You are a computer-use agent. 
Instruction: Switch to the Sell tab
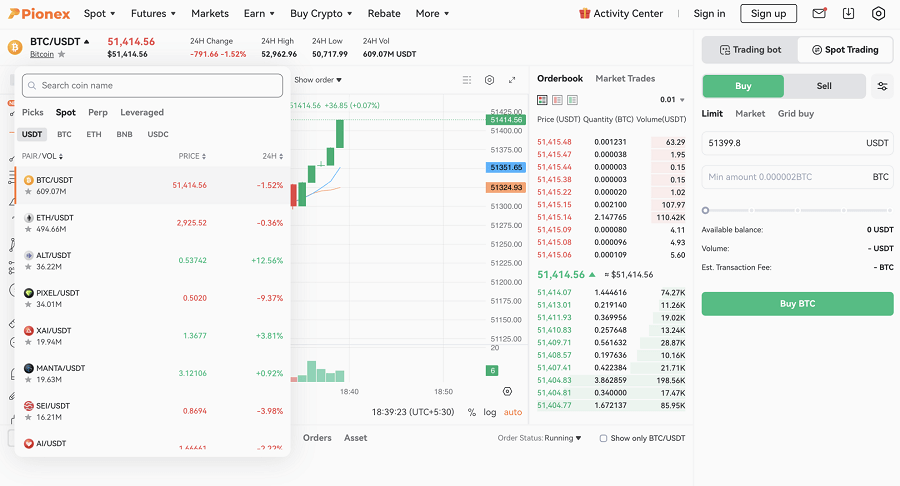tap(824, 86)
